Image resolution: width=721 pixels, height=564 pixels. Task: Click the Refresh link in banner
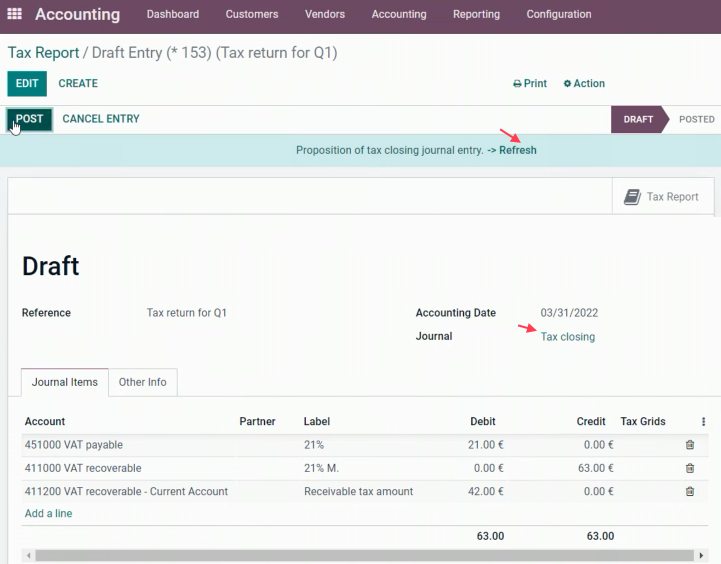coord(518,150)
